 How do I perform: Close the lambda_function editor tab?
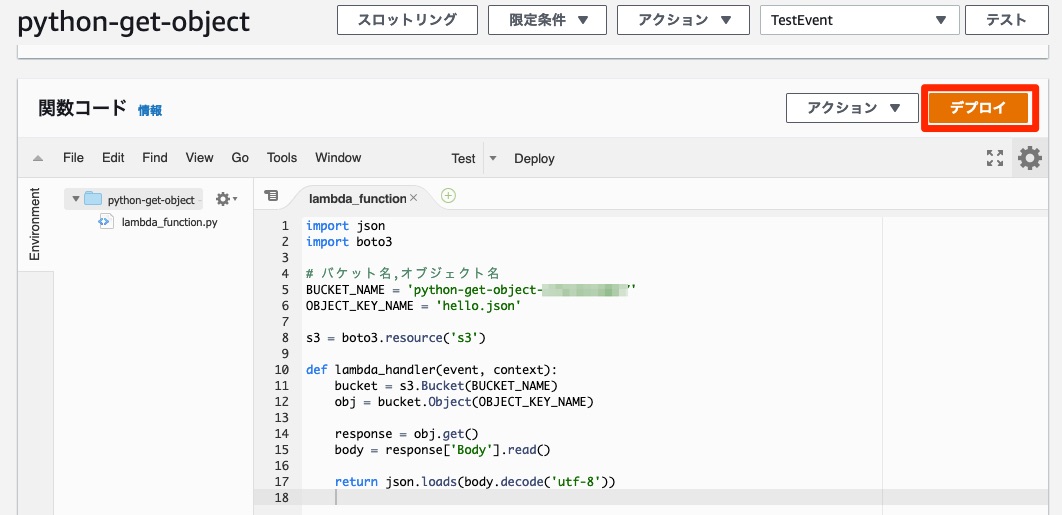pyautogui.click(x=413, y=198)
